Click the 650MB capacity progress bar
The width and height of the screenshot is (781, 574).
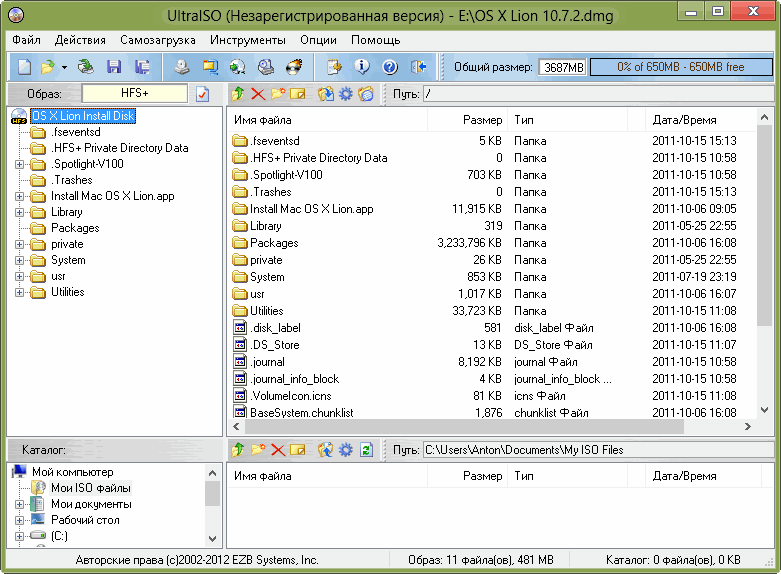[x=681, y=67]
